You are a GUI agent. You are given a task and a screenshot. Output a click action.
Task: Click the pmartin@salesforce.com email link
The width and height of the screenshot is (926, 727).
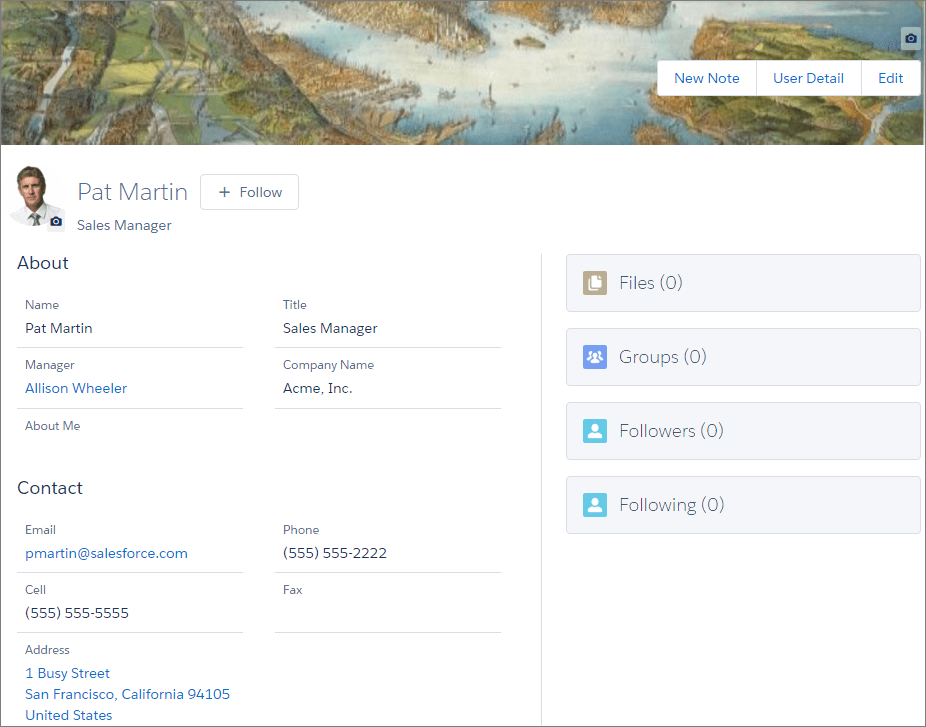[106, 553]
